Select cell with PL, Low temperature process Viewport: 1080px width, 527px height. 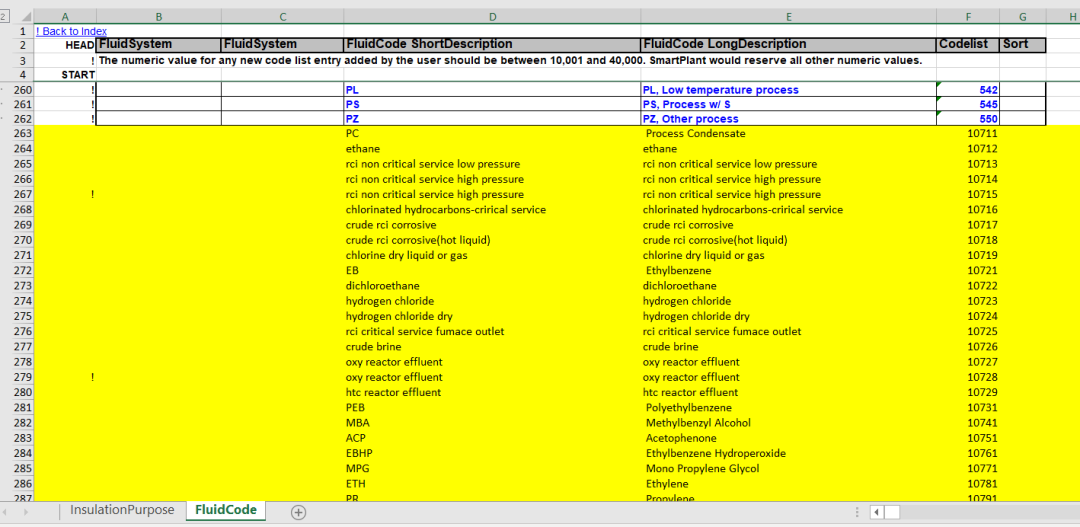click(x=789, y=90)
